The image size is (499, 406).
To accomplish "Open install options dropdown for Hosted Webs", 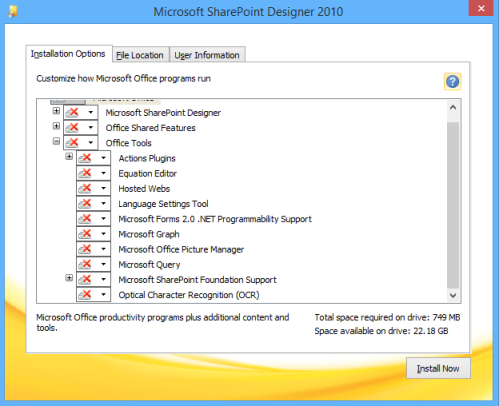I will pos(103,188).
